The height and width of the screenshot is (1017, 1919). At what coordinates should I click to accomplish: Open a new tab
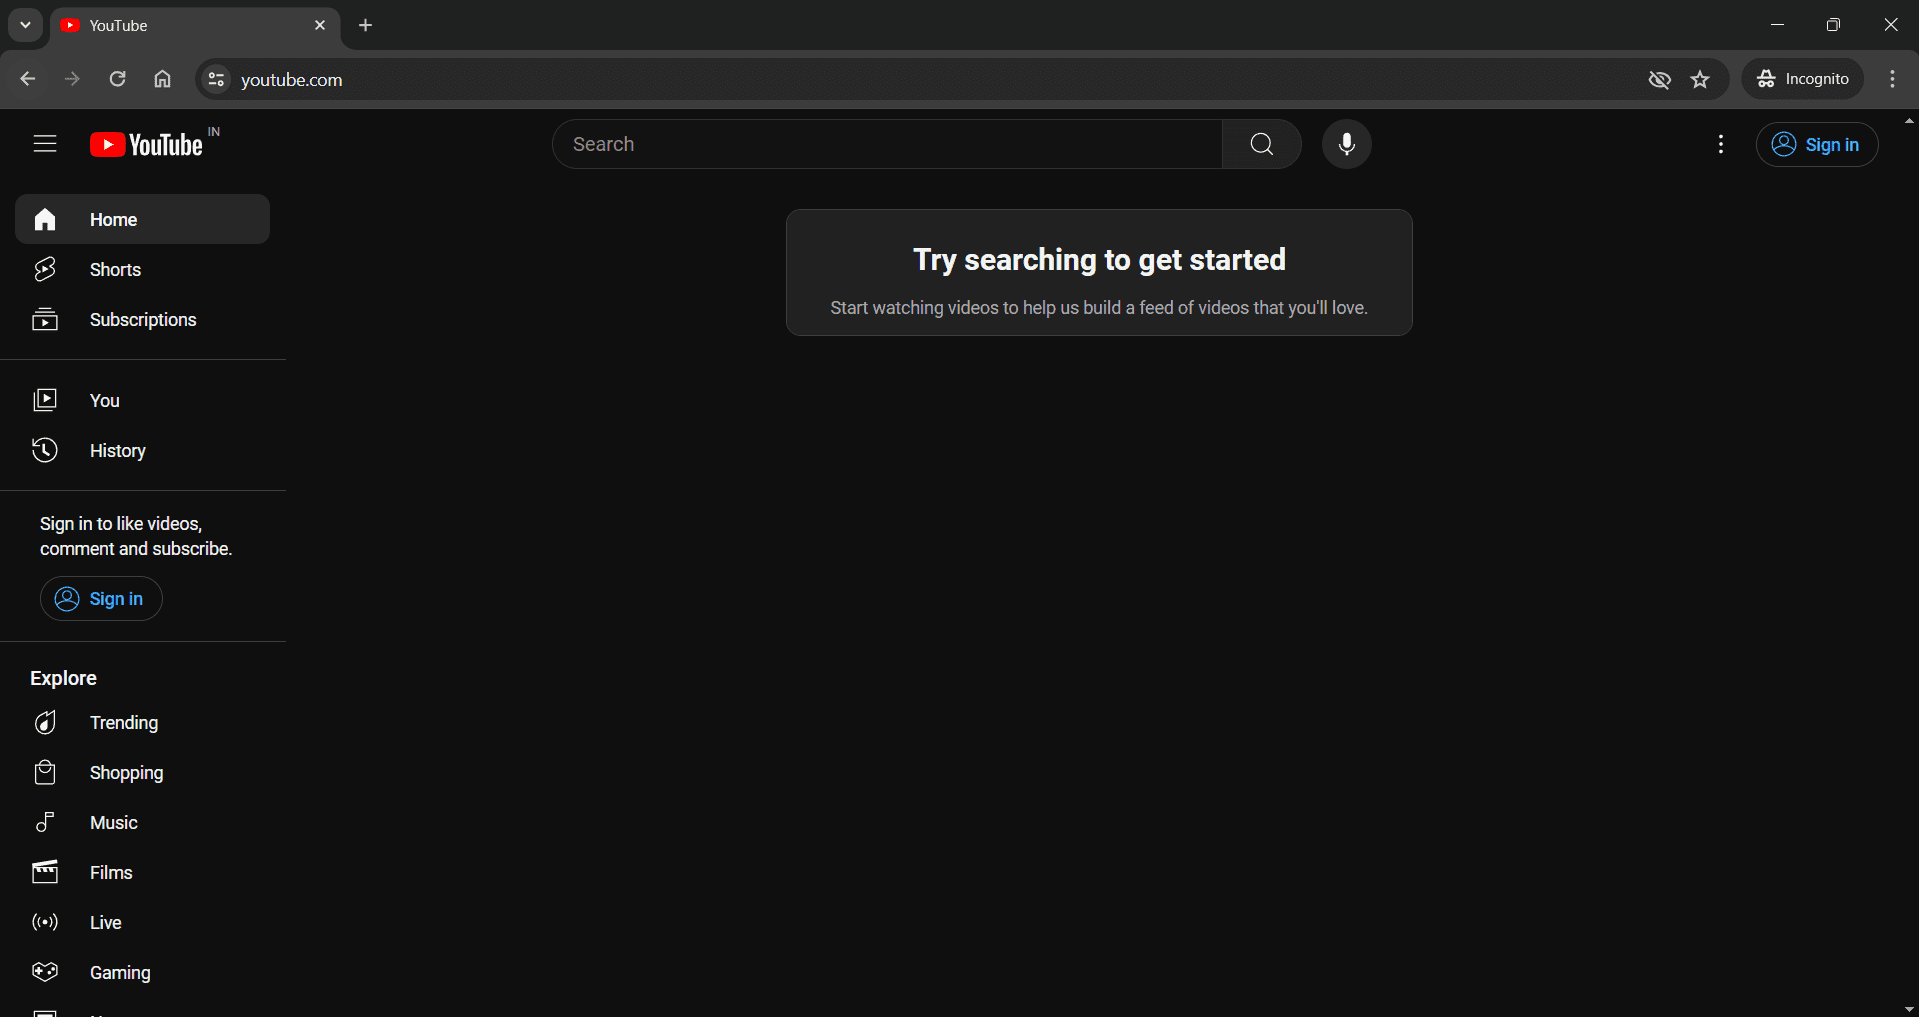coord(366,25)
